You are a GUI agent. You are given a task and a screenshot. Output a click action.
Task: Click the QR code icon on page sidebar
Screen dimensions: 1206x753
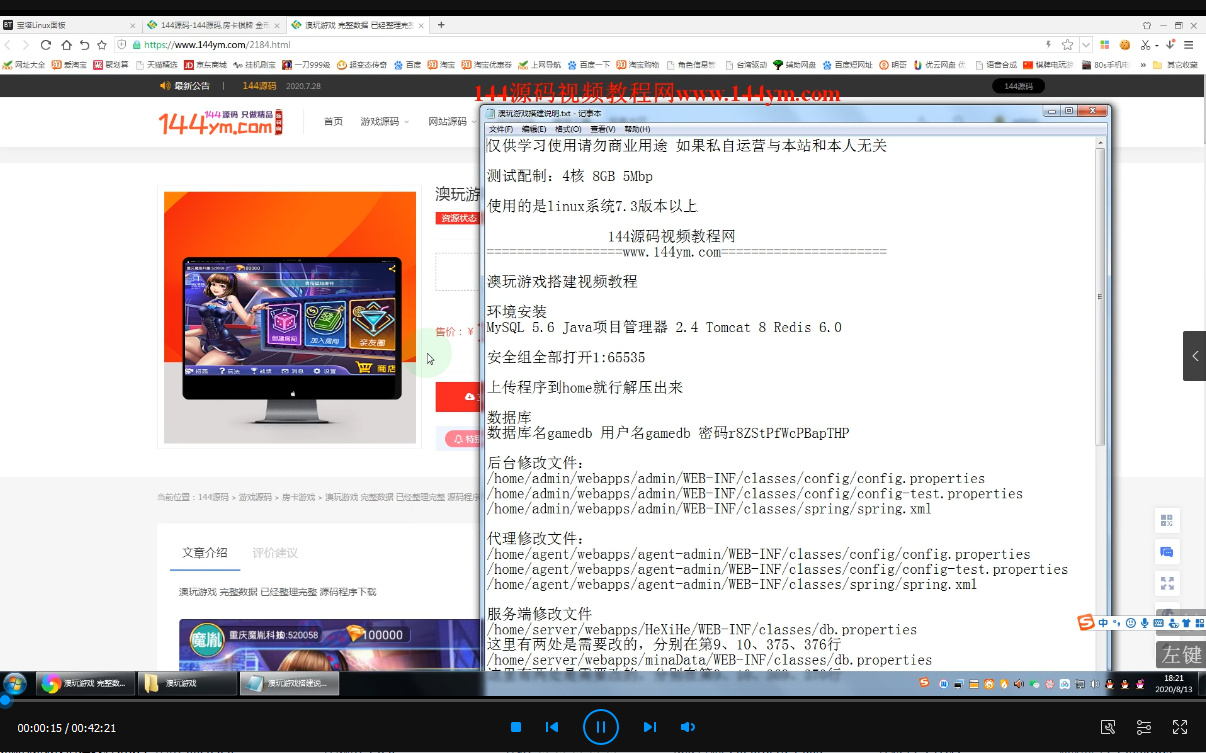[1166, 521]
